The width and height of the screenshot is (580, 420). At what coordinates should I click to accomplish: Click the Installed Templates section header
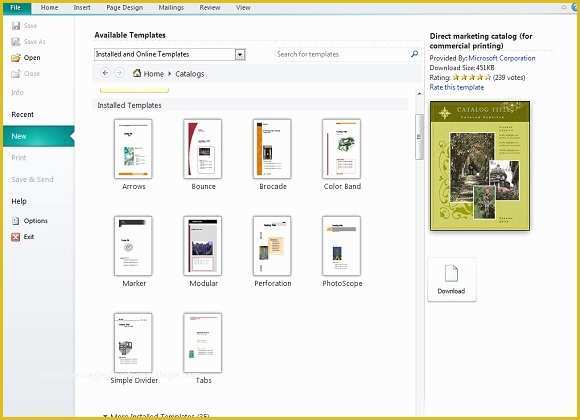pos(250,105)
